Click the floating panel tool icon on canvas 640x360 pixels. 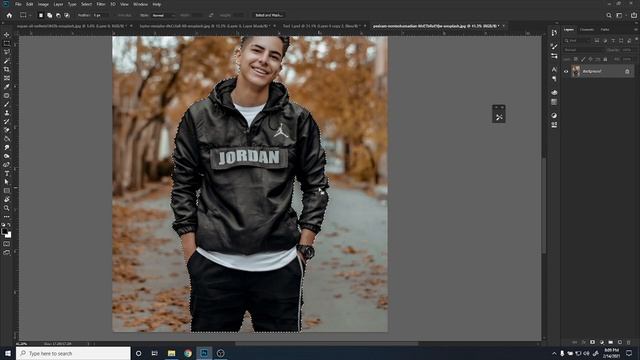coord(499,117)
